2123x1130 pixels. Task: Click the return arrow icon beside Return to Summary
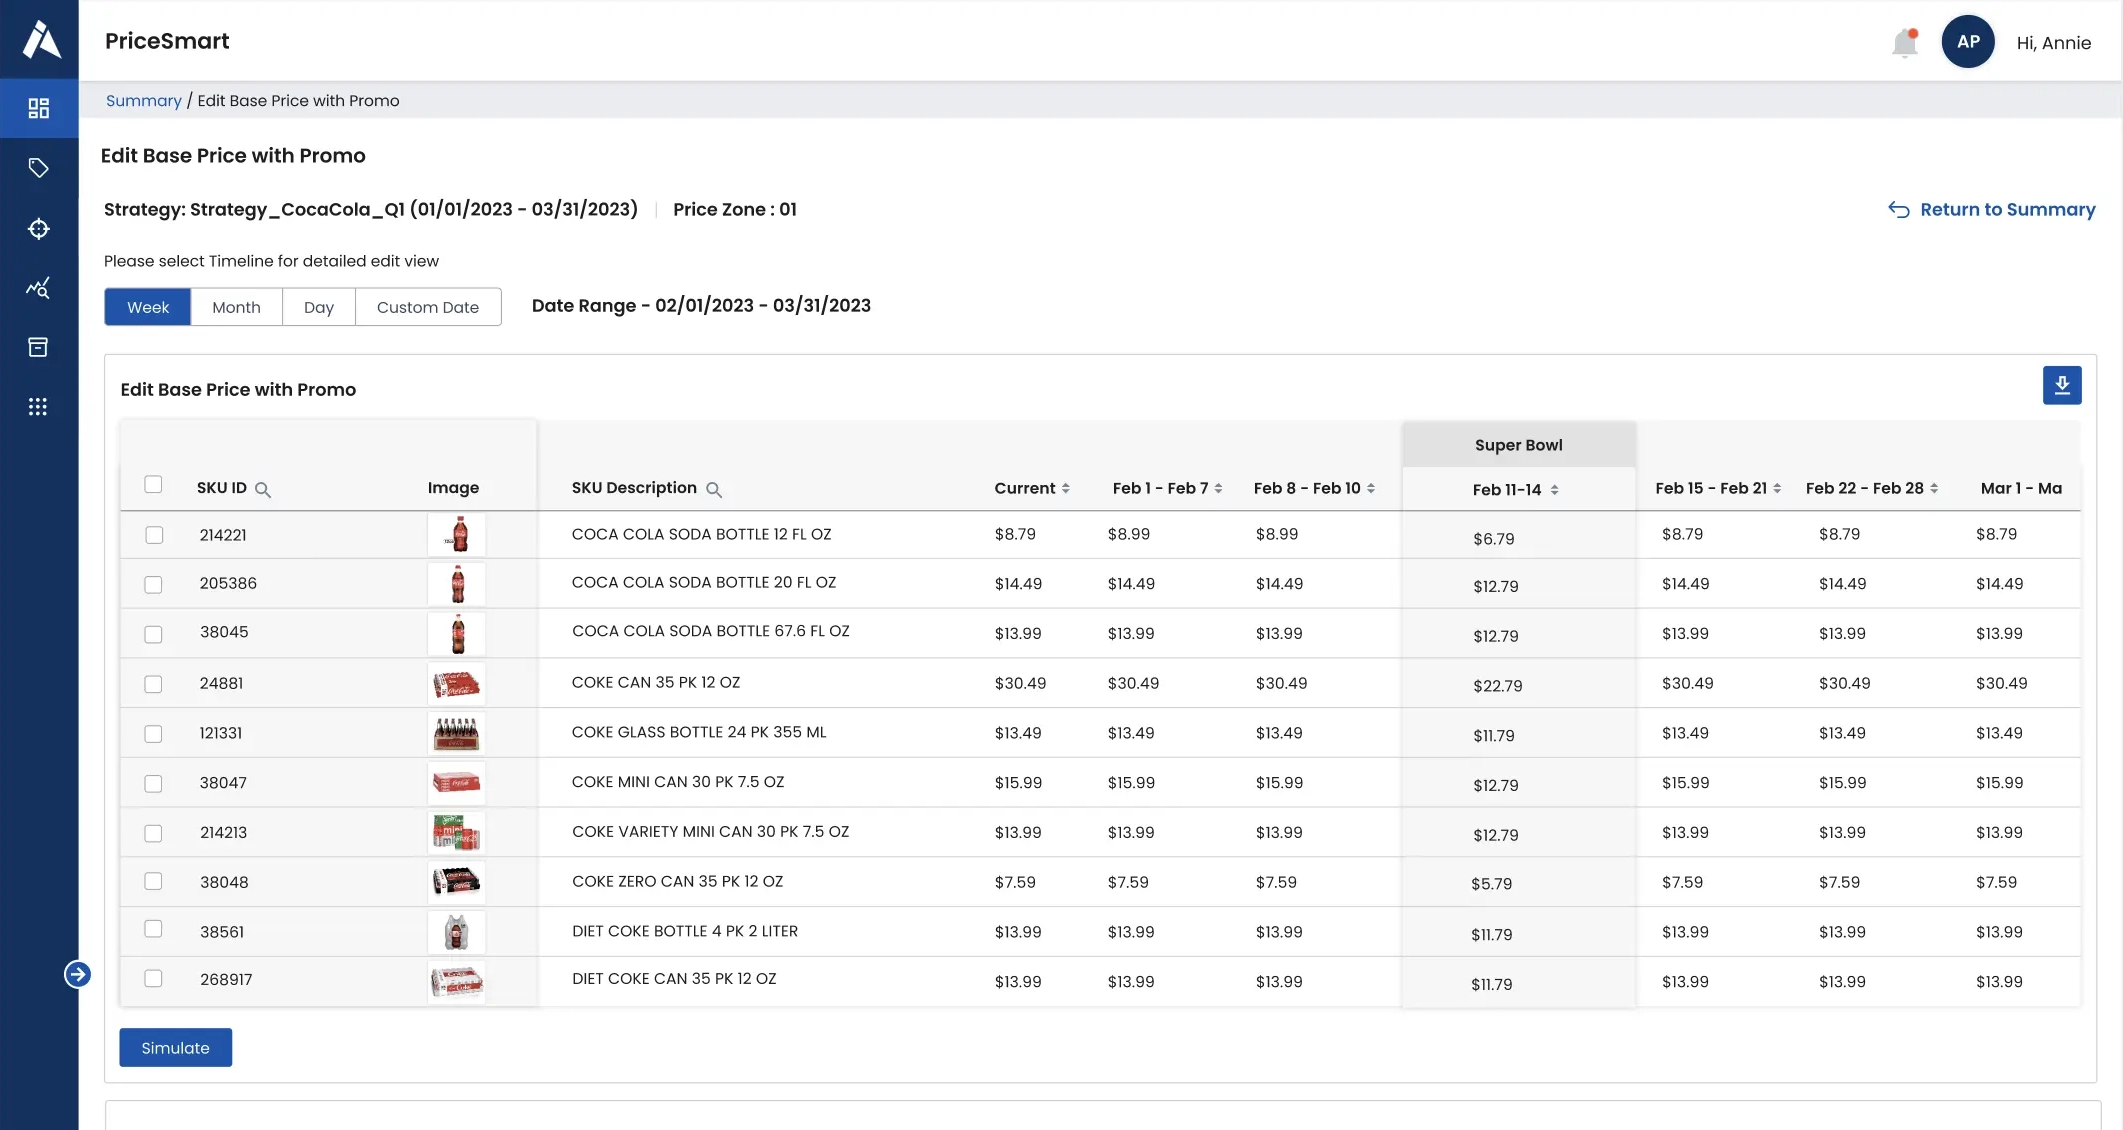point(1898,209)
